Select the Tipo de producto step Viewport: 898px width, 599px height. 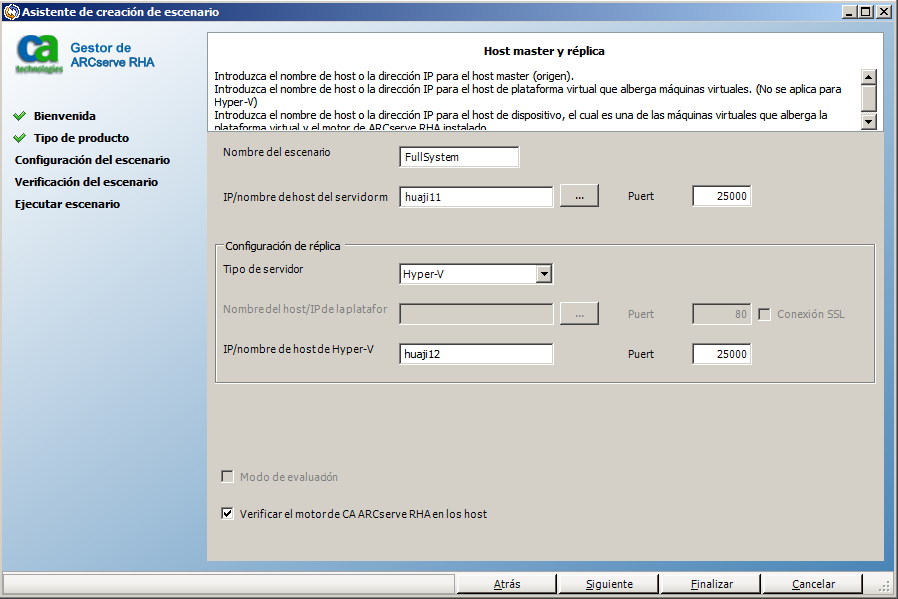(x=81, y=138)
